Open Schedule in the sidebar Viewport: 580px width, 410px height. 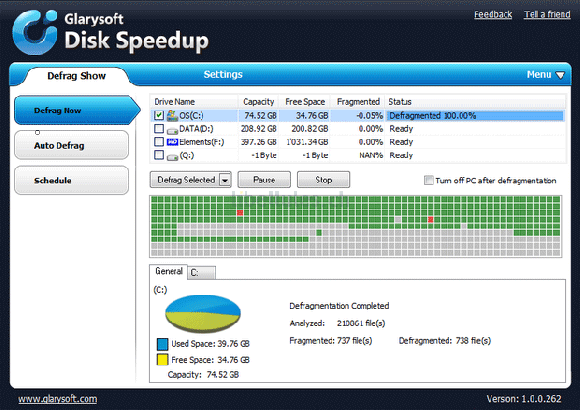tap(71, 181)
